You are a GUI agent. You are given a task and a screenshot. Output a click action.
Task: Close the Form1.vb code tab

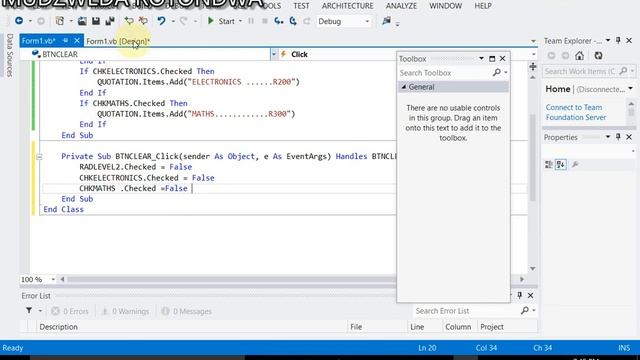click(77, 40)
